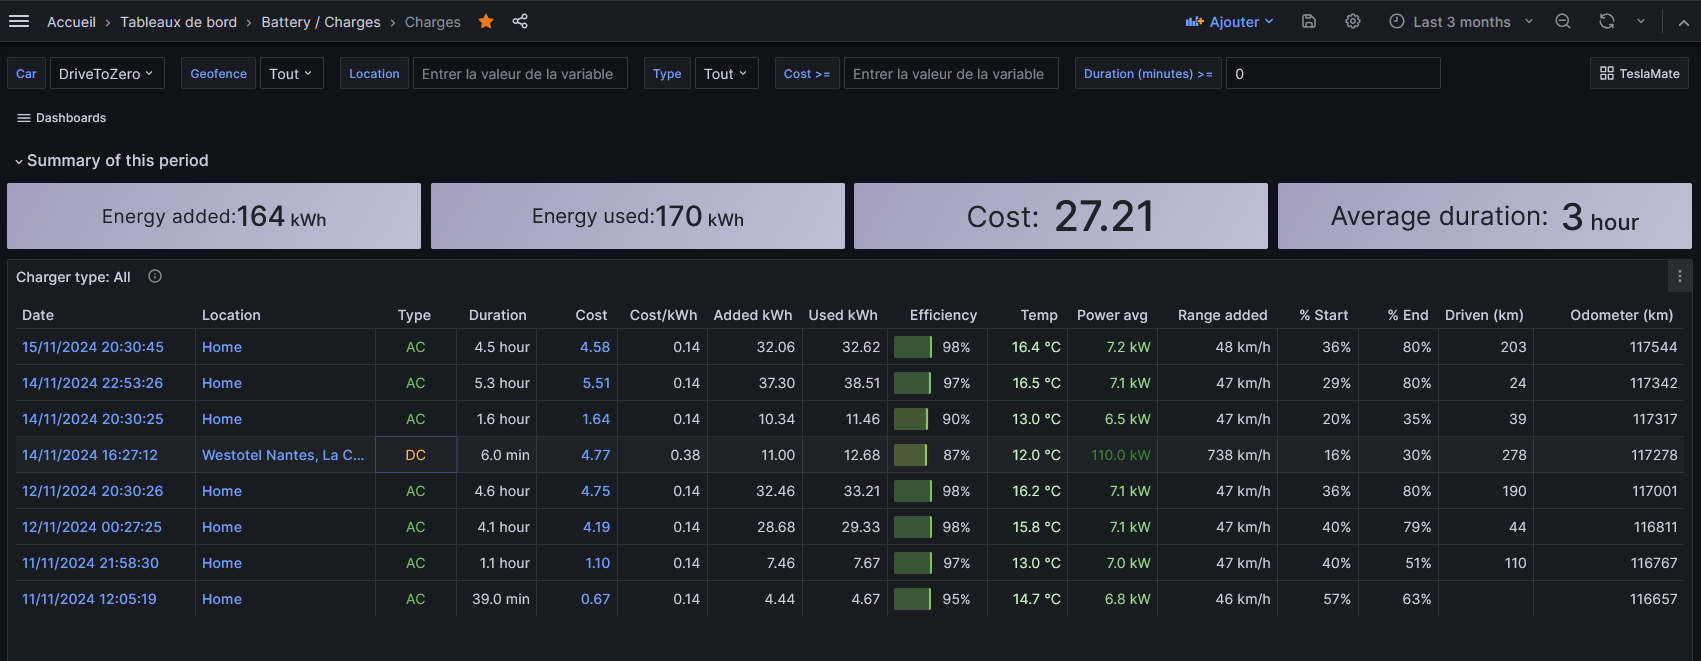Refresh the dashboard
The height and width of the screenshot is (661, 1701).
pyautogui.click(x=1607, y=21)
